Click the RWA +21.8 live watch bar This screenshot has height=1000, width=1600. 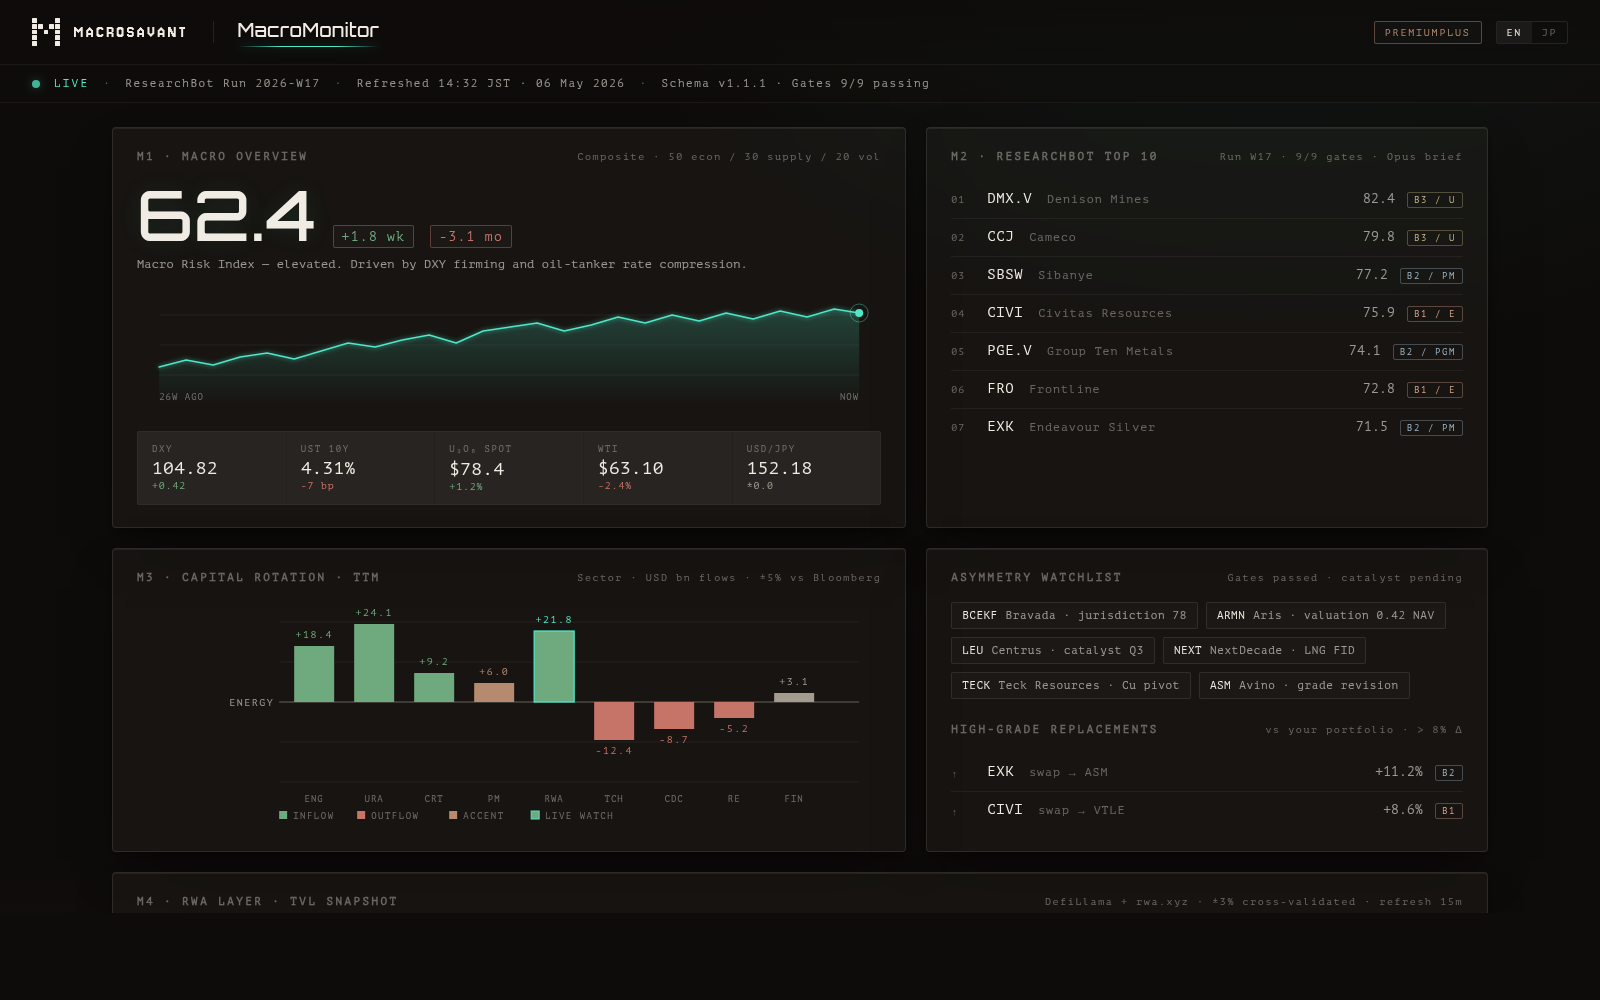[554, 667]
